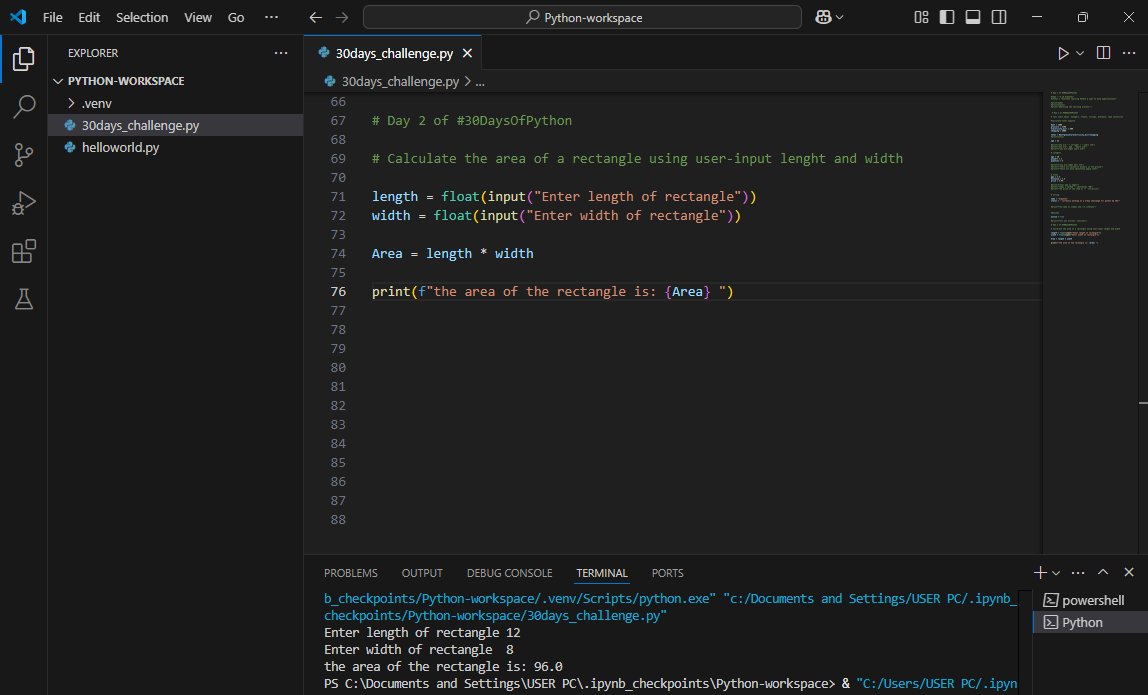1148x695 pixels.
Task: Go back using the left arrow
Action: tap(316, 17)
